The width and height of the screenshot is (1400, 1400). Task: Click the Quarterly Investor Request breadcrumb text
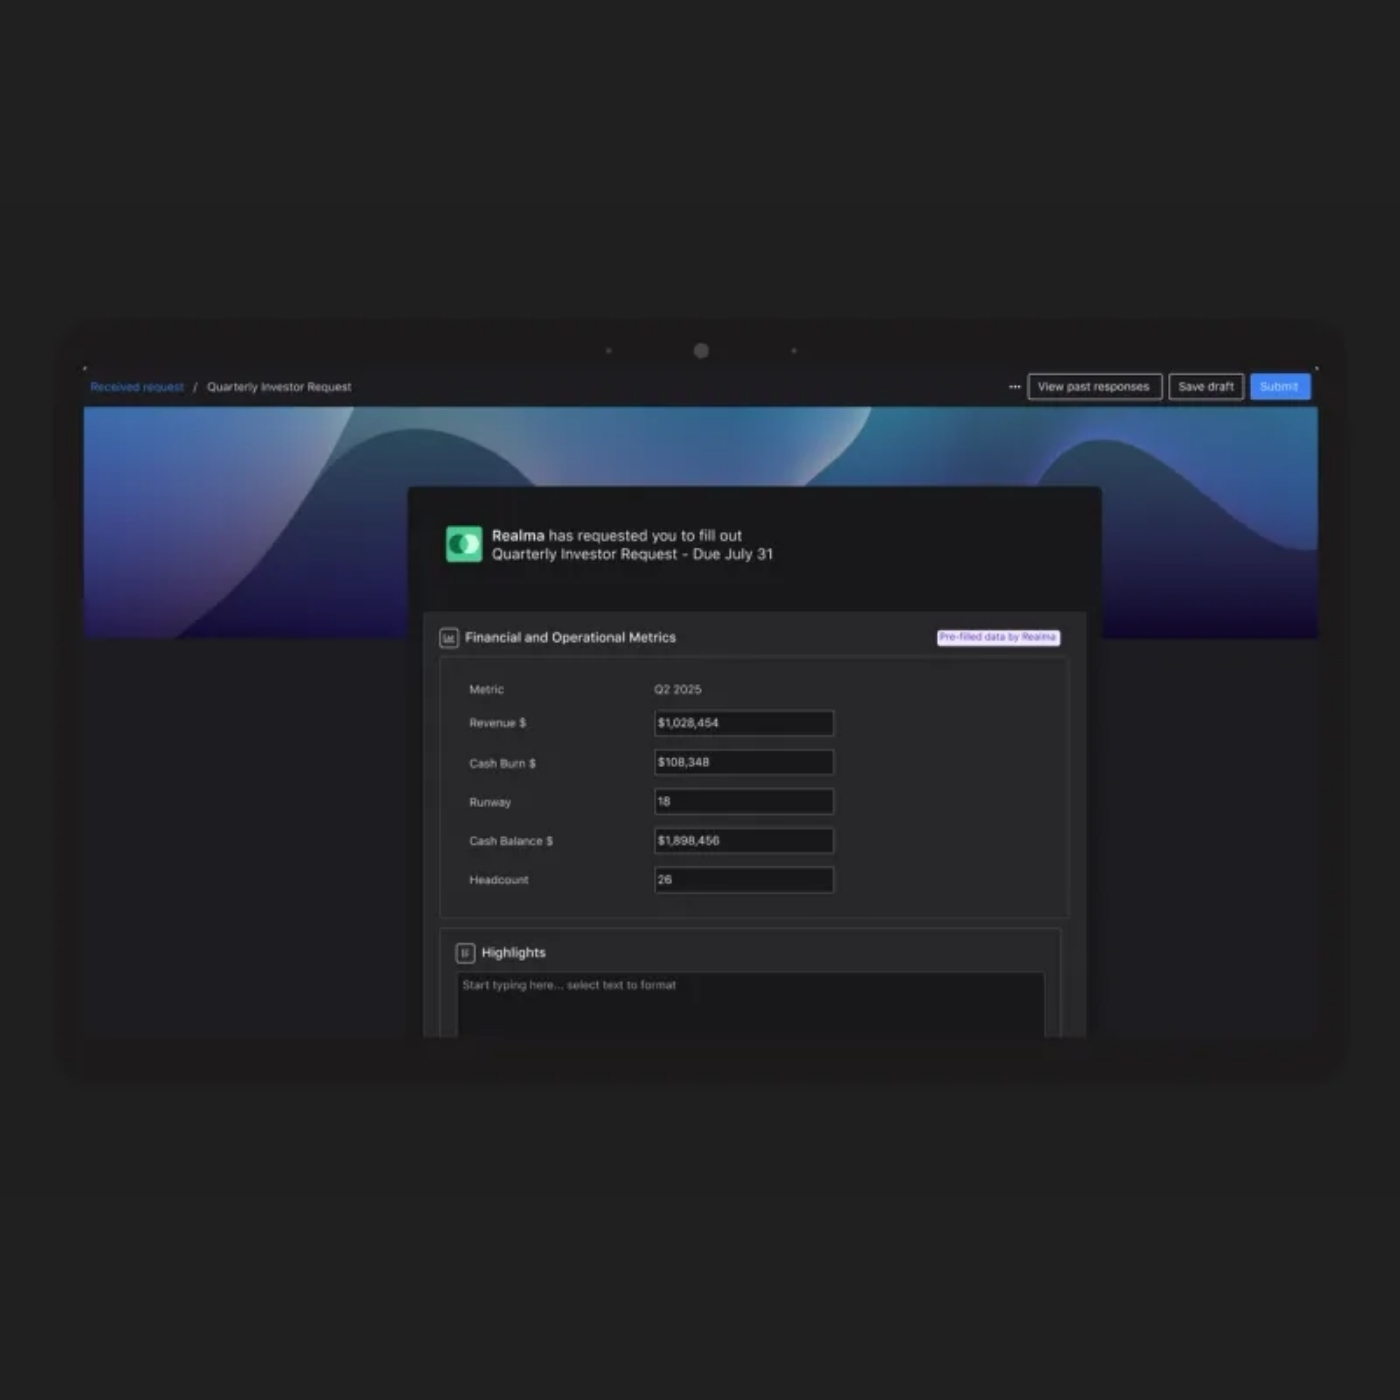(x=279, y=387)
